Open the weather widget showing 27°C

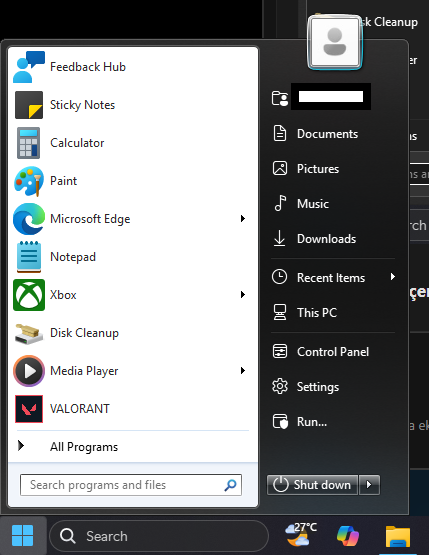(301, 535)
